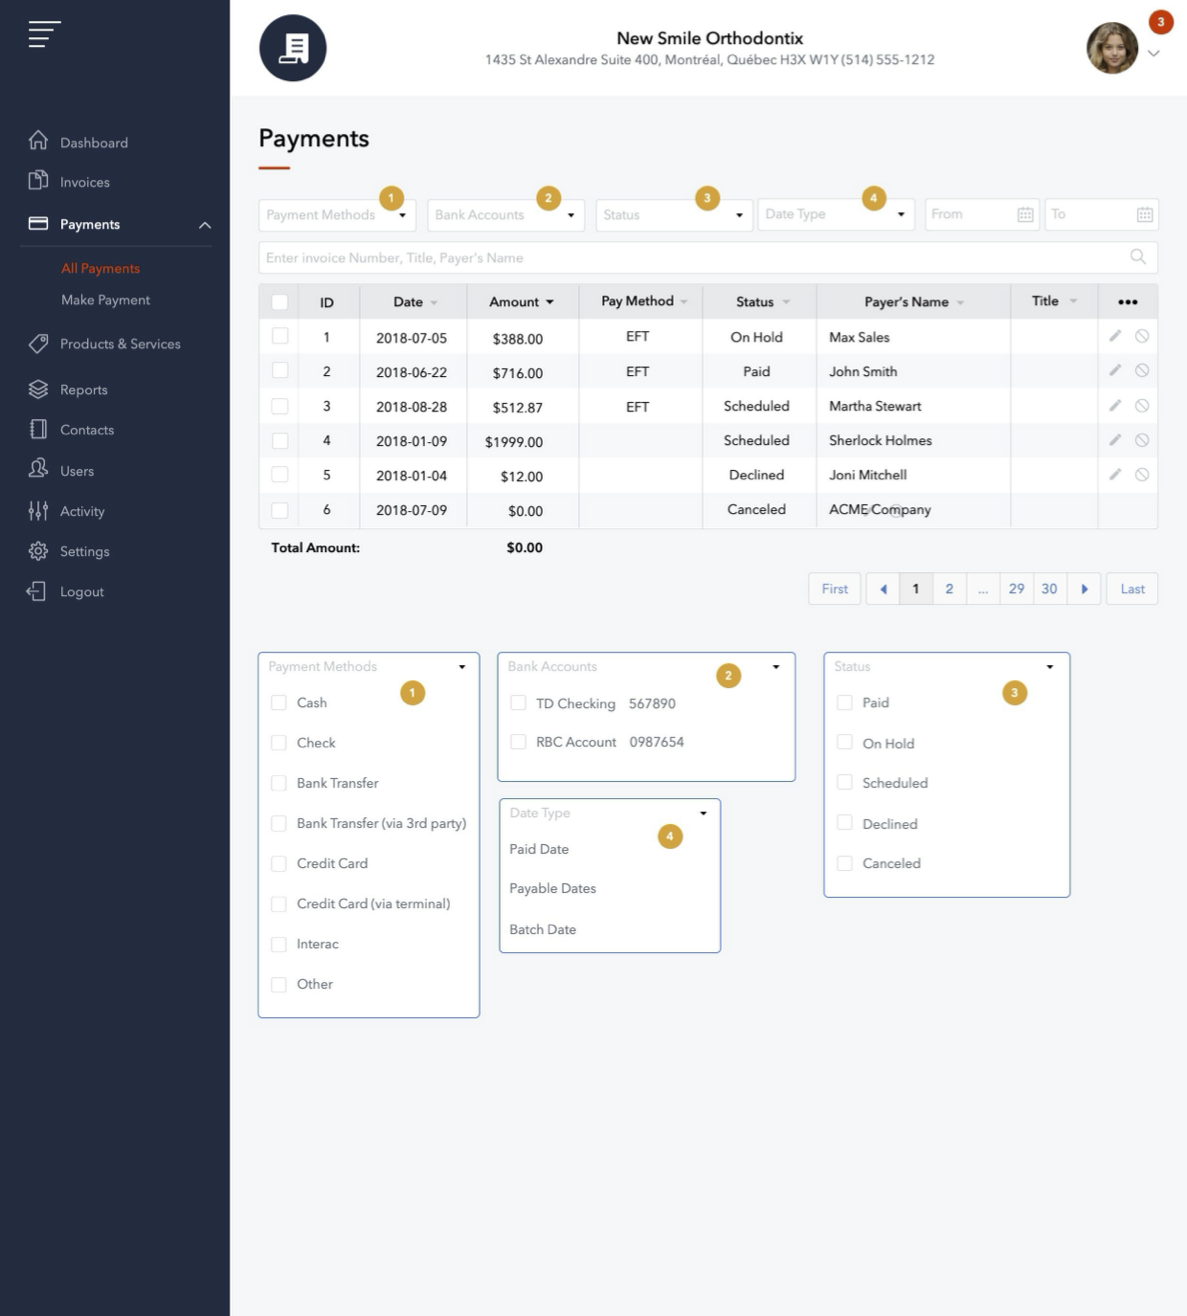Click the invoice search input field
The width and height of the screenshot is (1187, 1316).
[690, 258]
